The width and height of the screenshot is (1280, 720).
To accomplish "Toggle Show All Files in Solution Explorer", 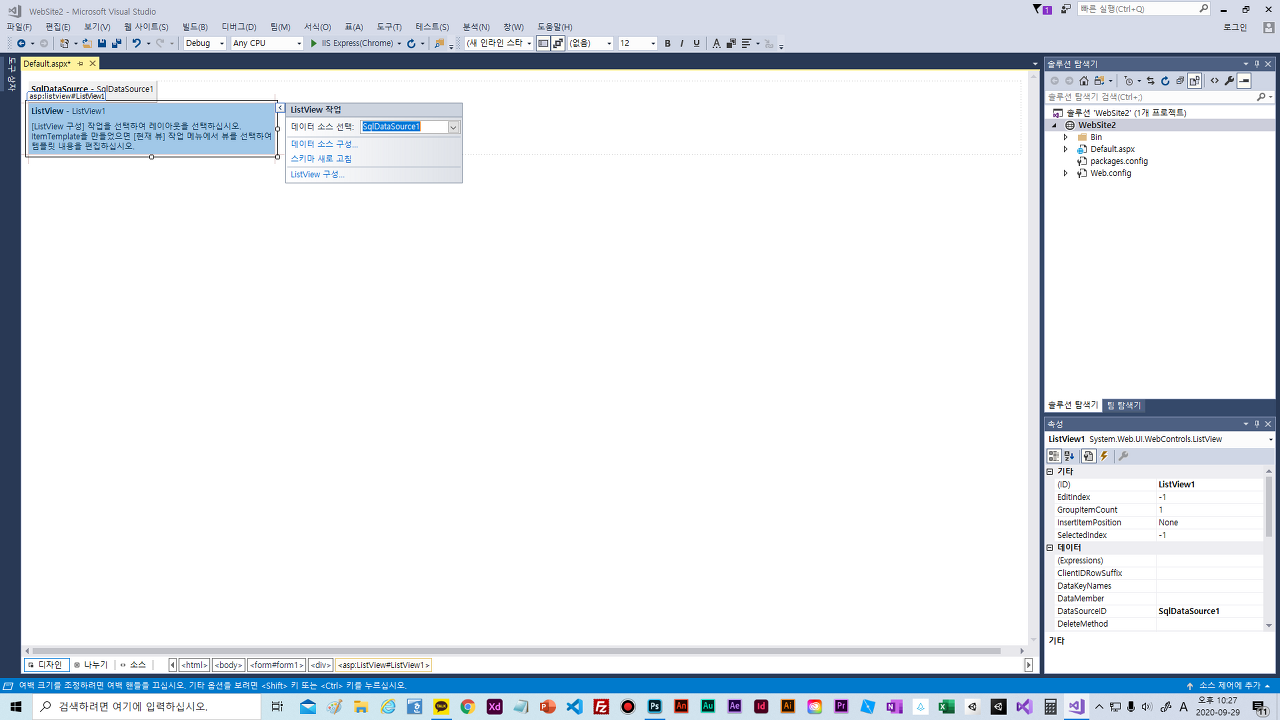I will pos(1195,81).
